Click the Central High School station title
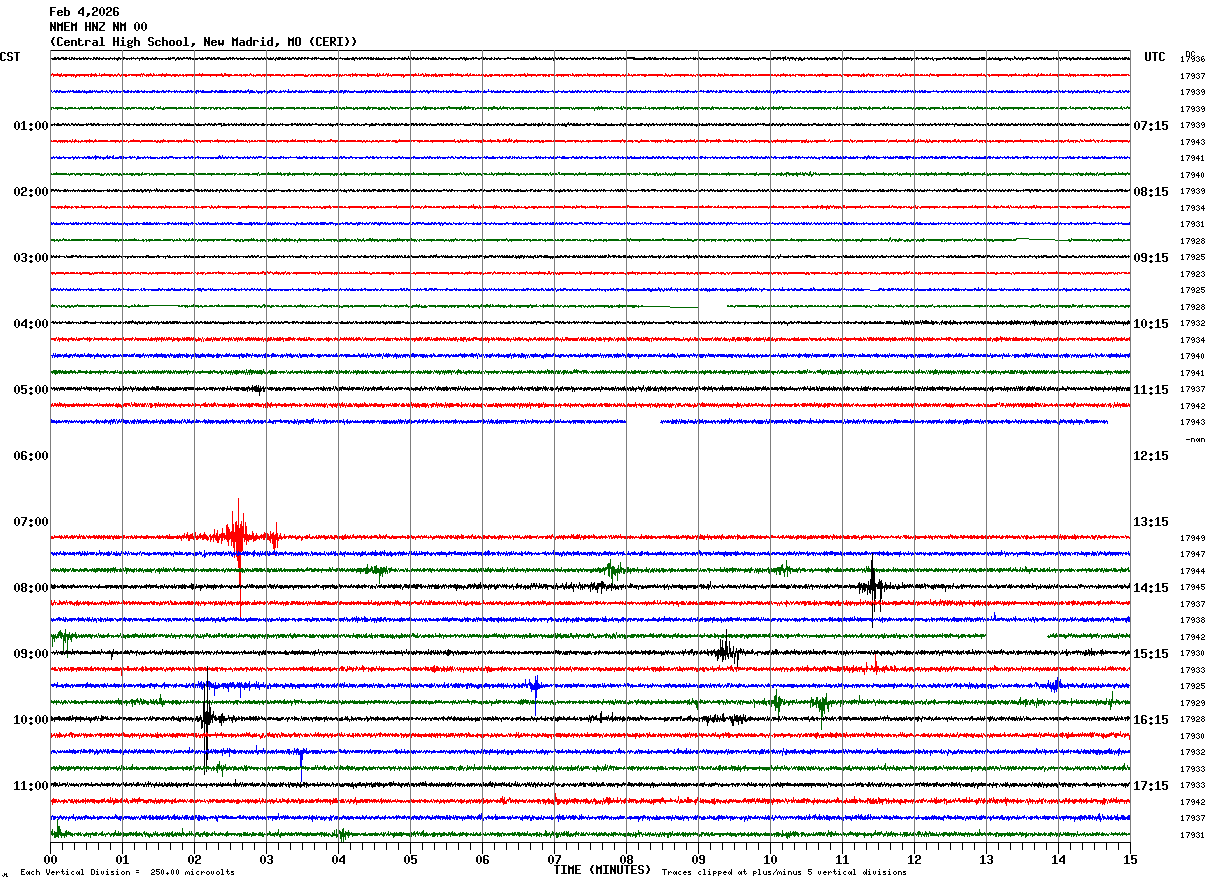The width and height of the screenshot is (1210, 886). (203, 42)
